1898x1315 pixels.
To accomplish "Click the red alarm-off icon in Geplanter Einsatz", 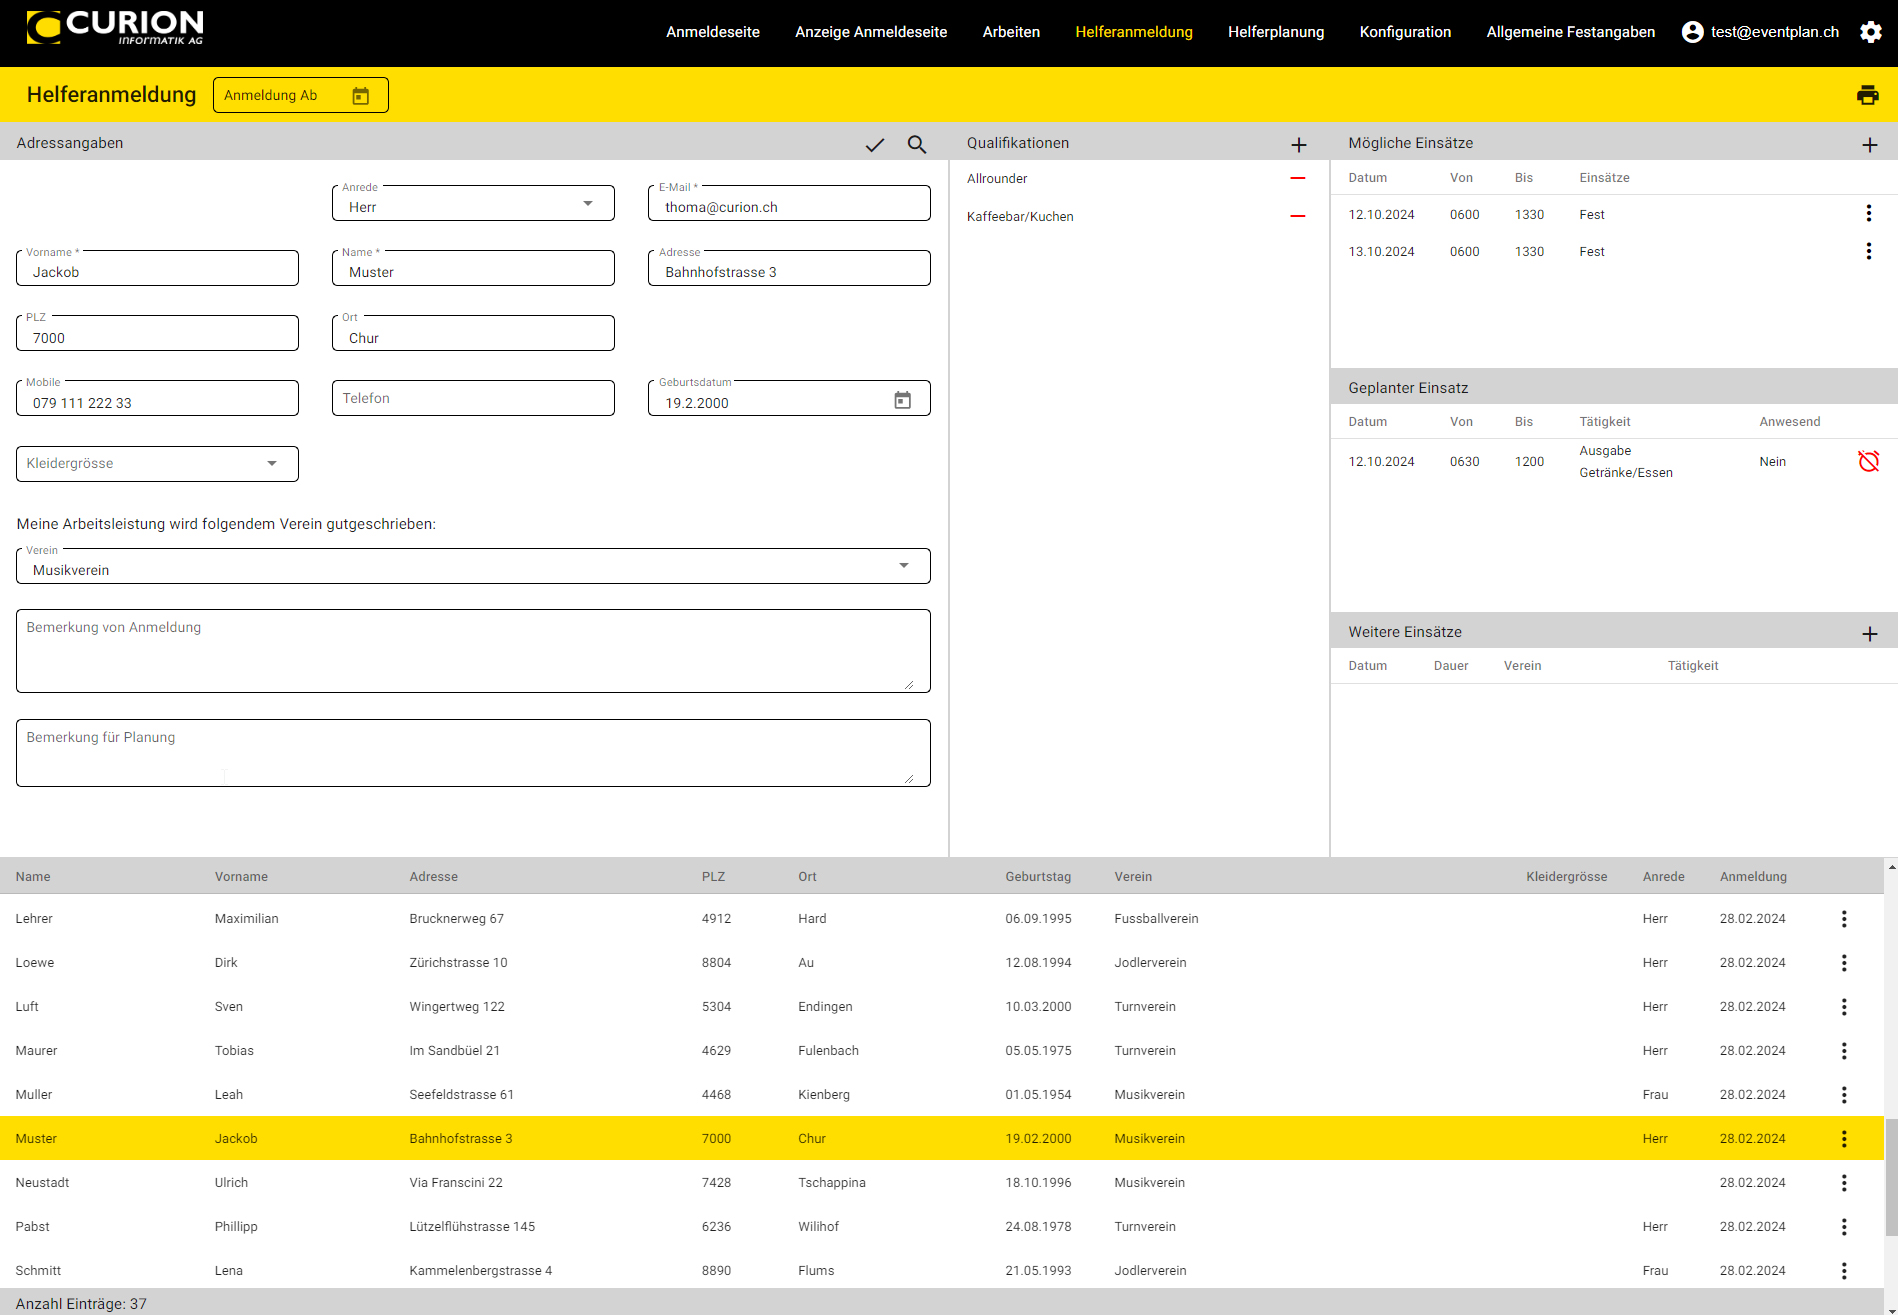I will point(1868,461).
